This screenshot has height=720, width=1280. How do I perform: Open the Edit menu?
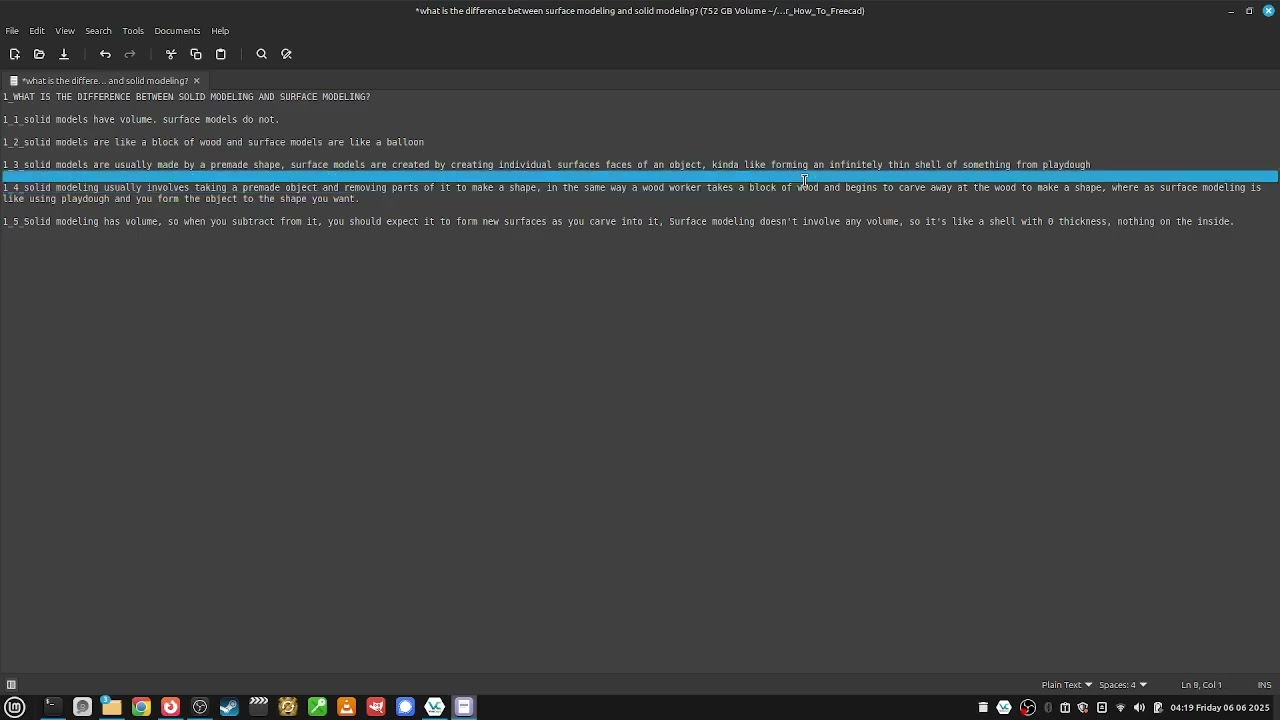tap(37, 31)
